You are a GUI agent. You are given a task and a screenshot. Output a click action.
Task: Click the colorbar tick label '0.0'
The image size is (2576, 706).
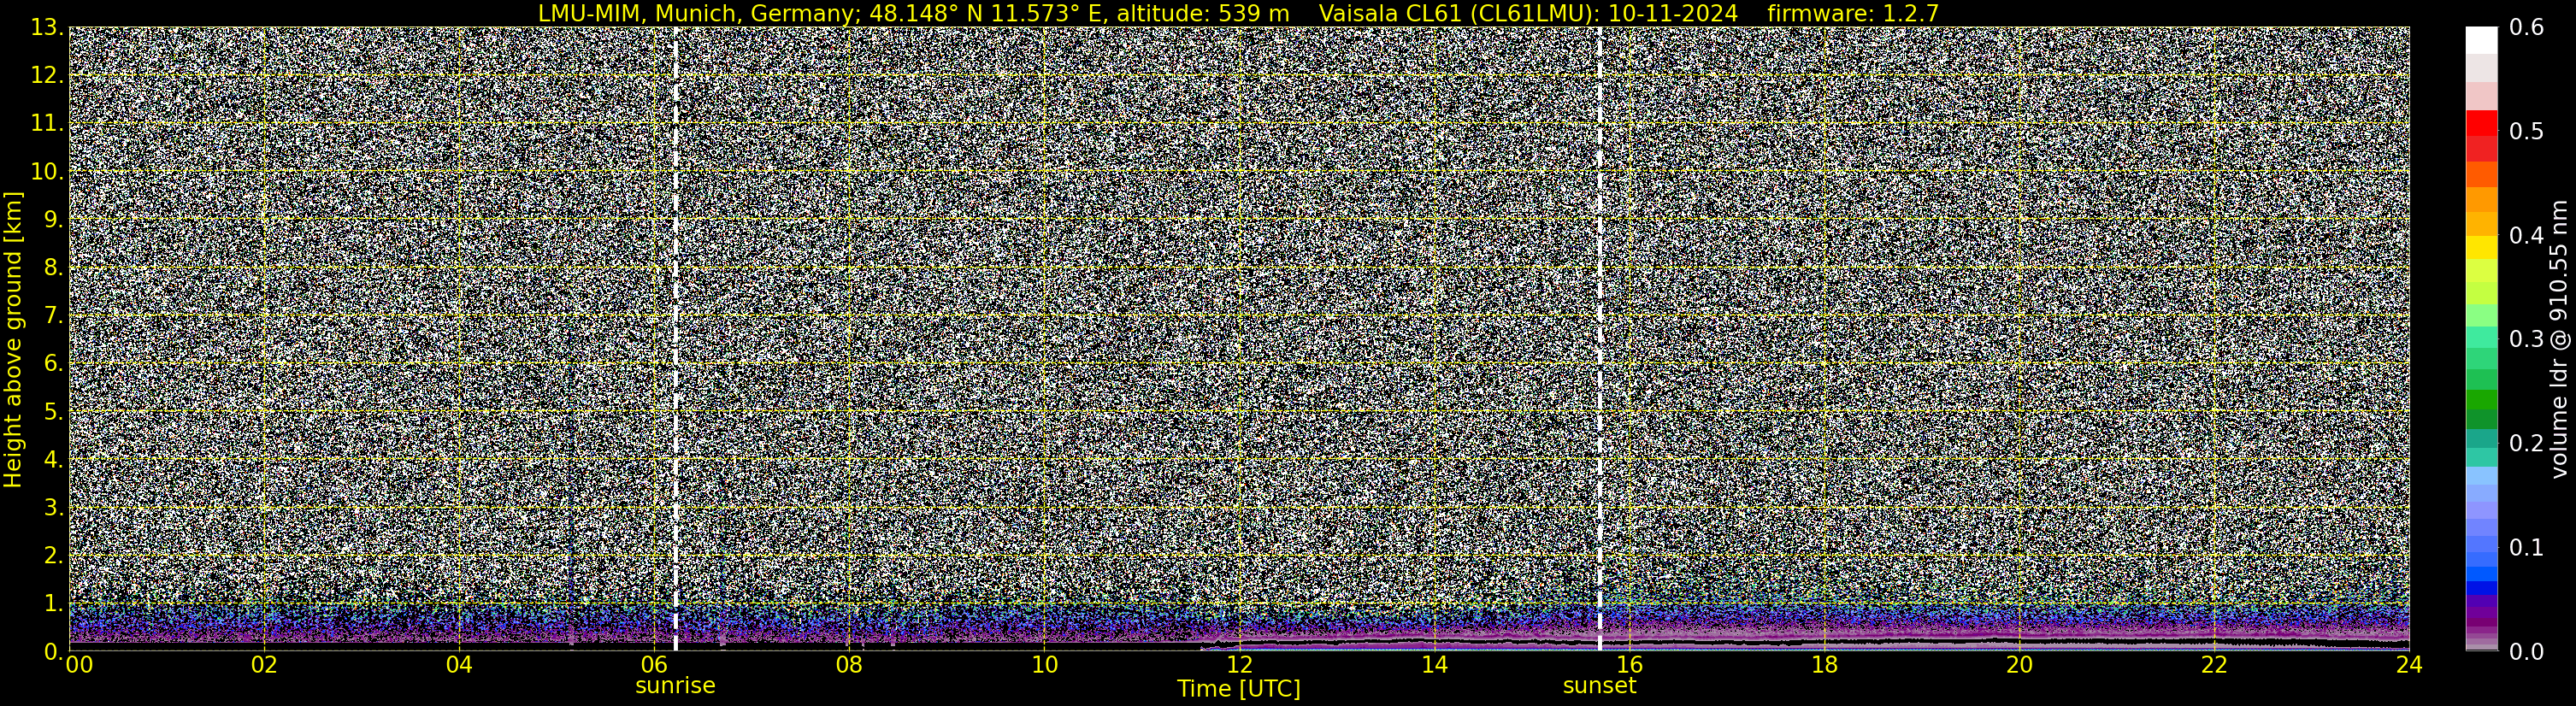point(2526,652)
